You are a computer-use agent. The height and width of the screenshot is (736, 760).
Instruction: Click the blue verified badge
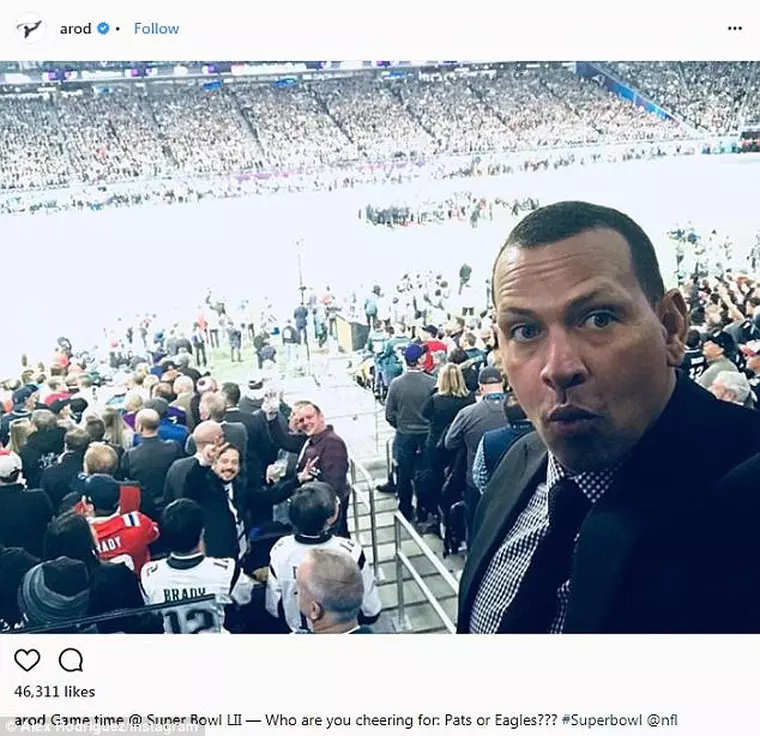(x=102, y=29)
